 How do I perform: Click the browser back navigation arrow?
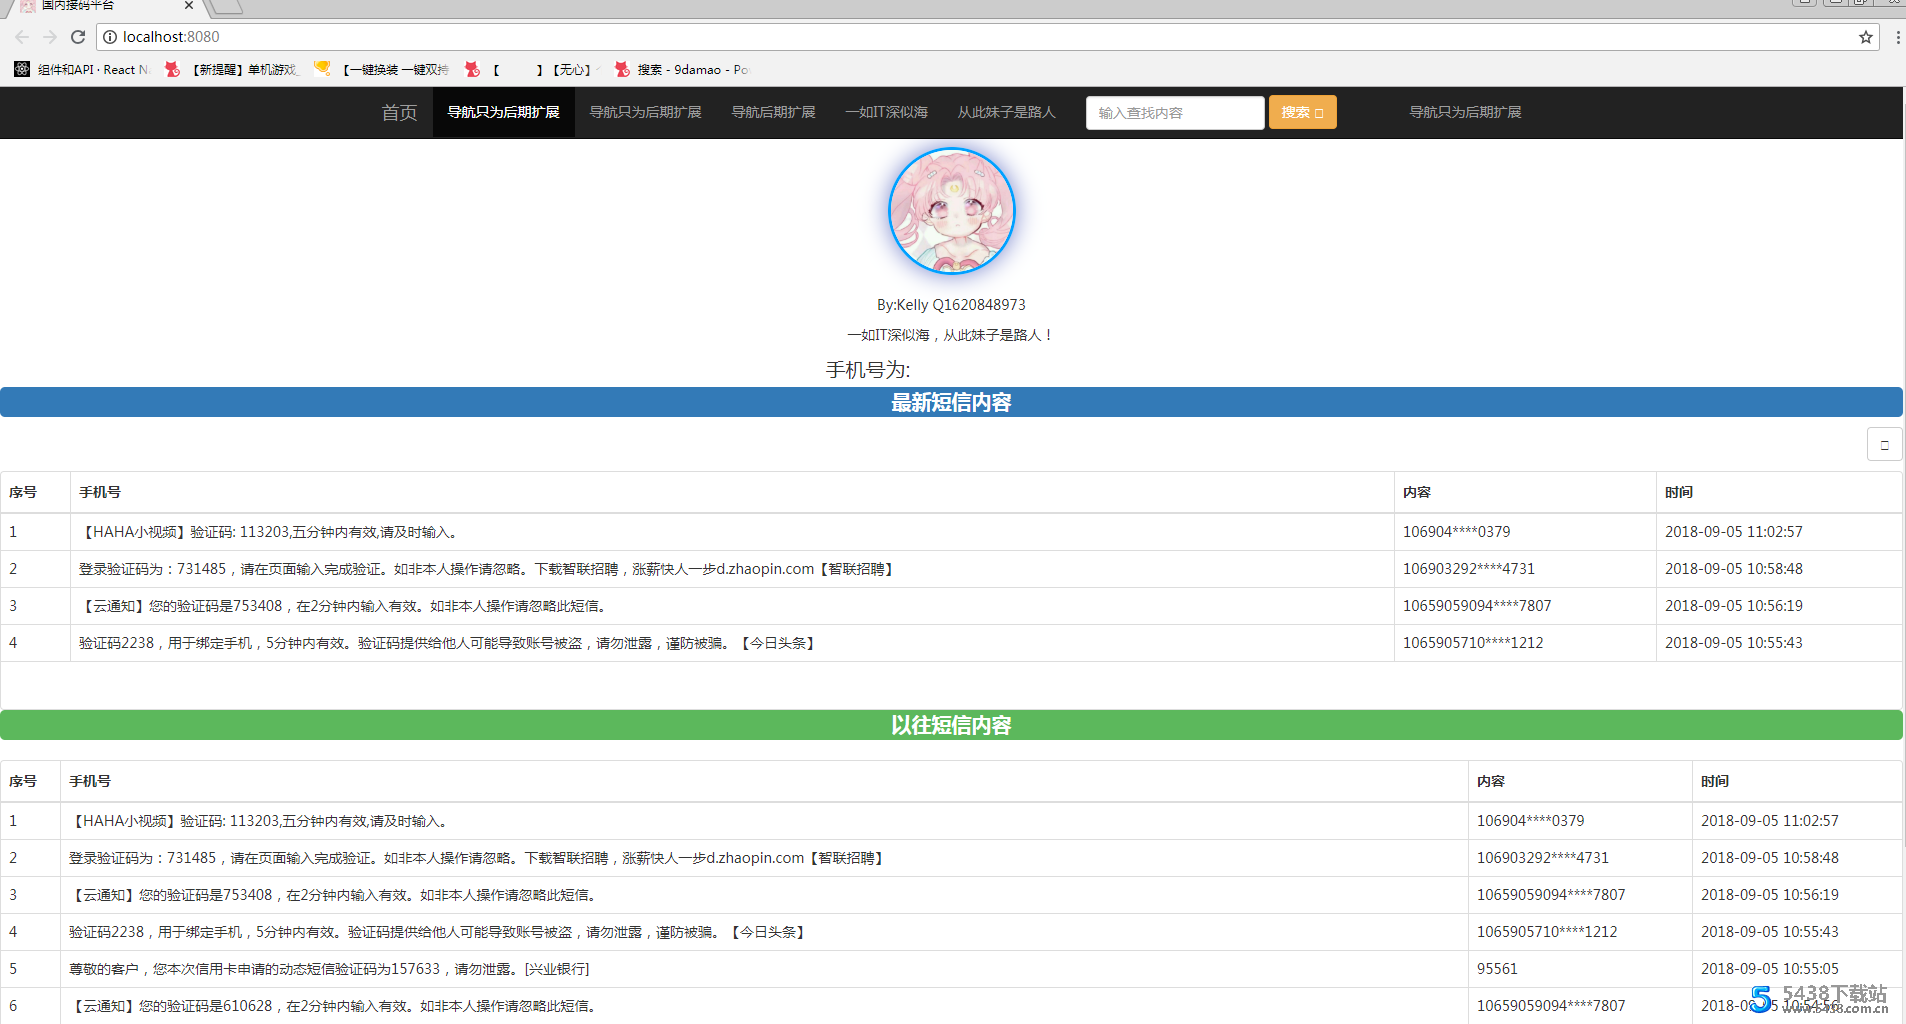click(x=22, y=37)
